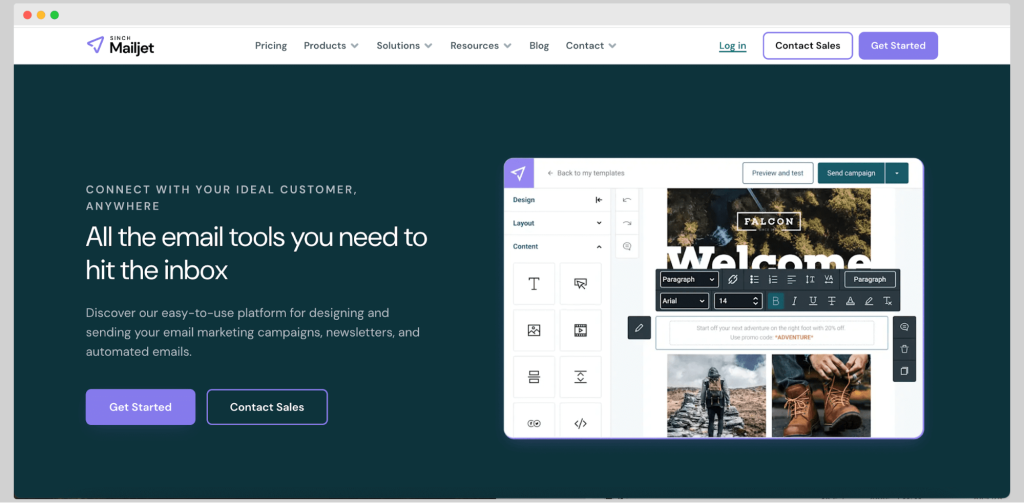Click Preview and test button

pos(778,173)
